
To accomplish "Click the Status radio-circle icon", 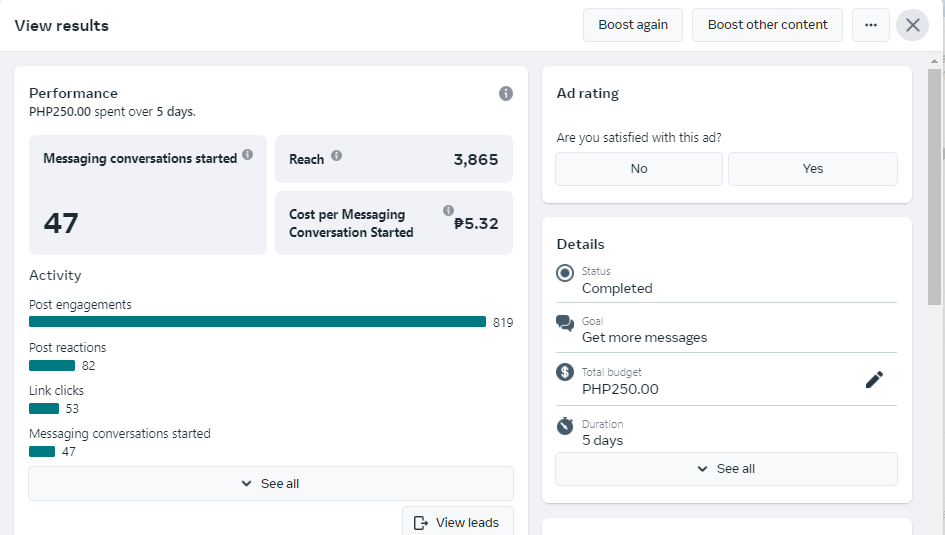I will coord(565,273).
